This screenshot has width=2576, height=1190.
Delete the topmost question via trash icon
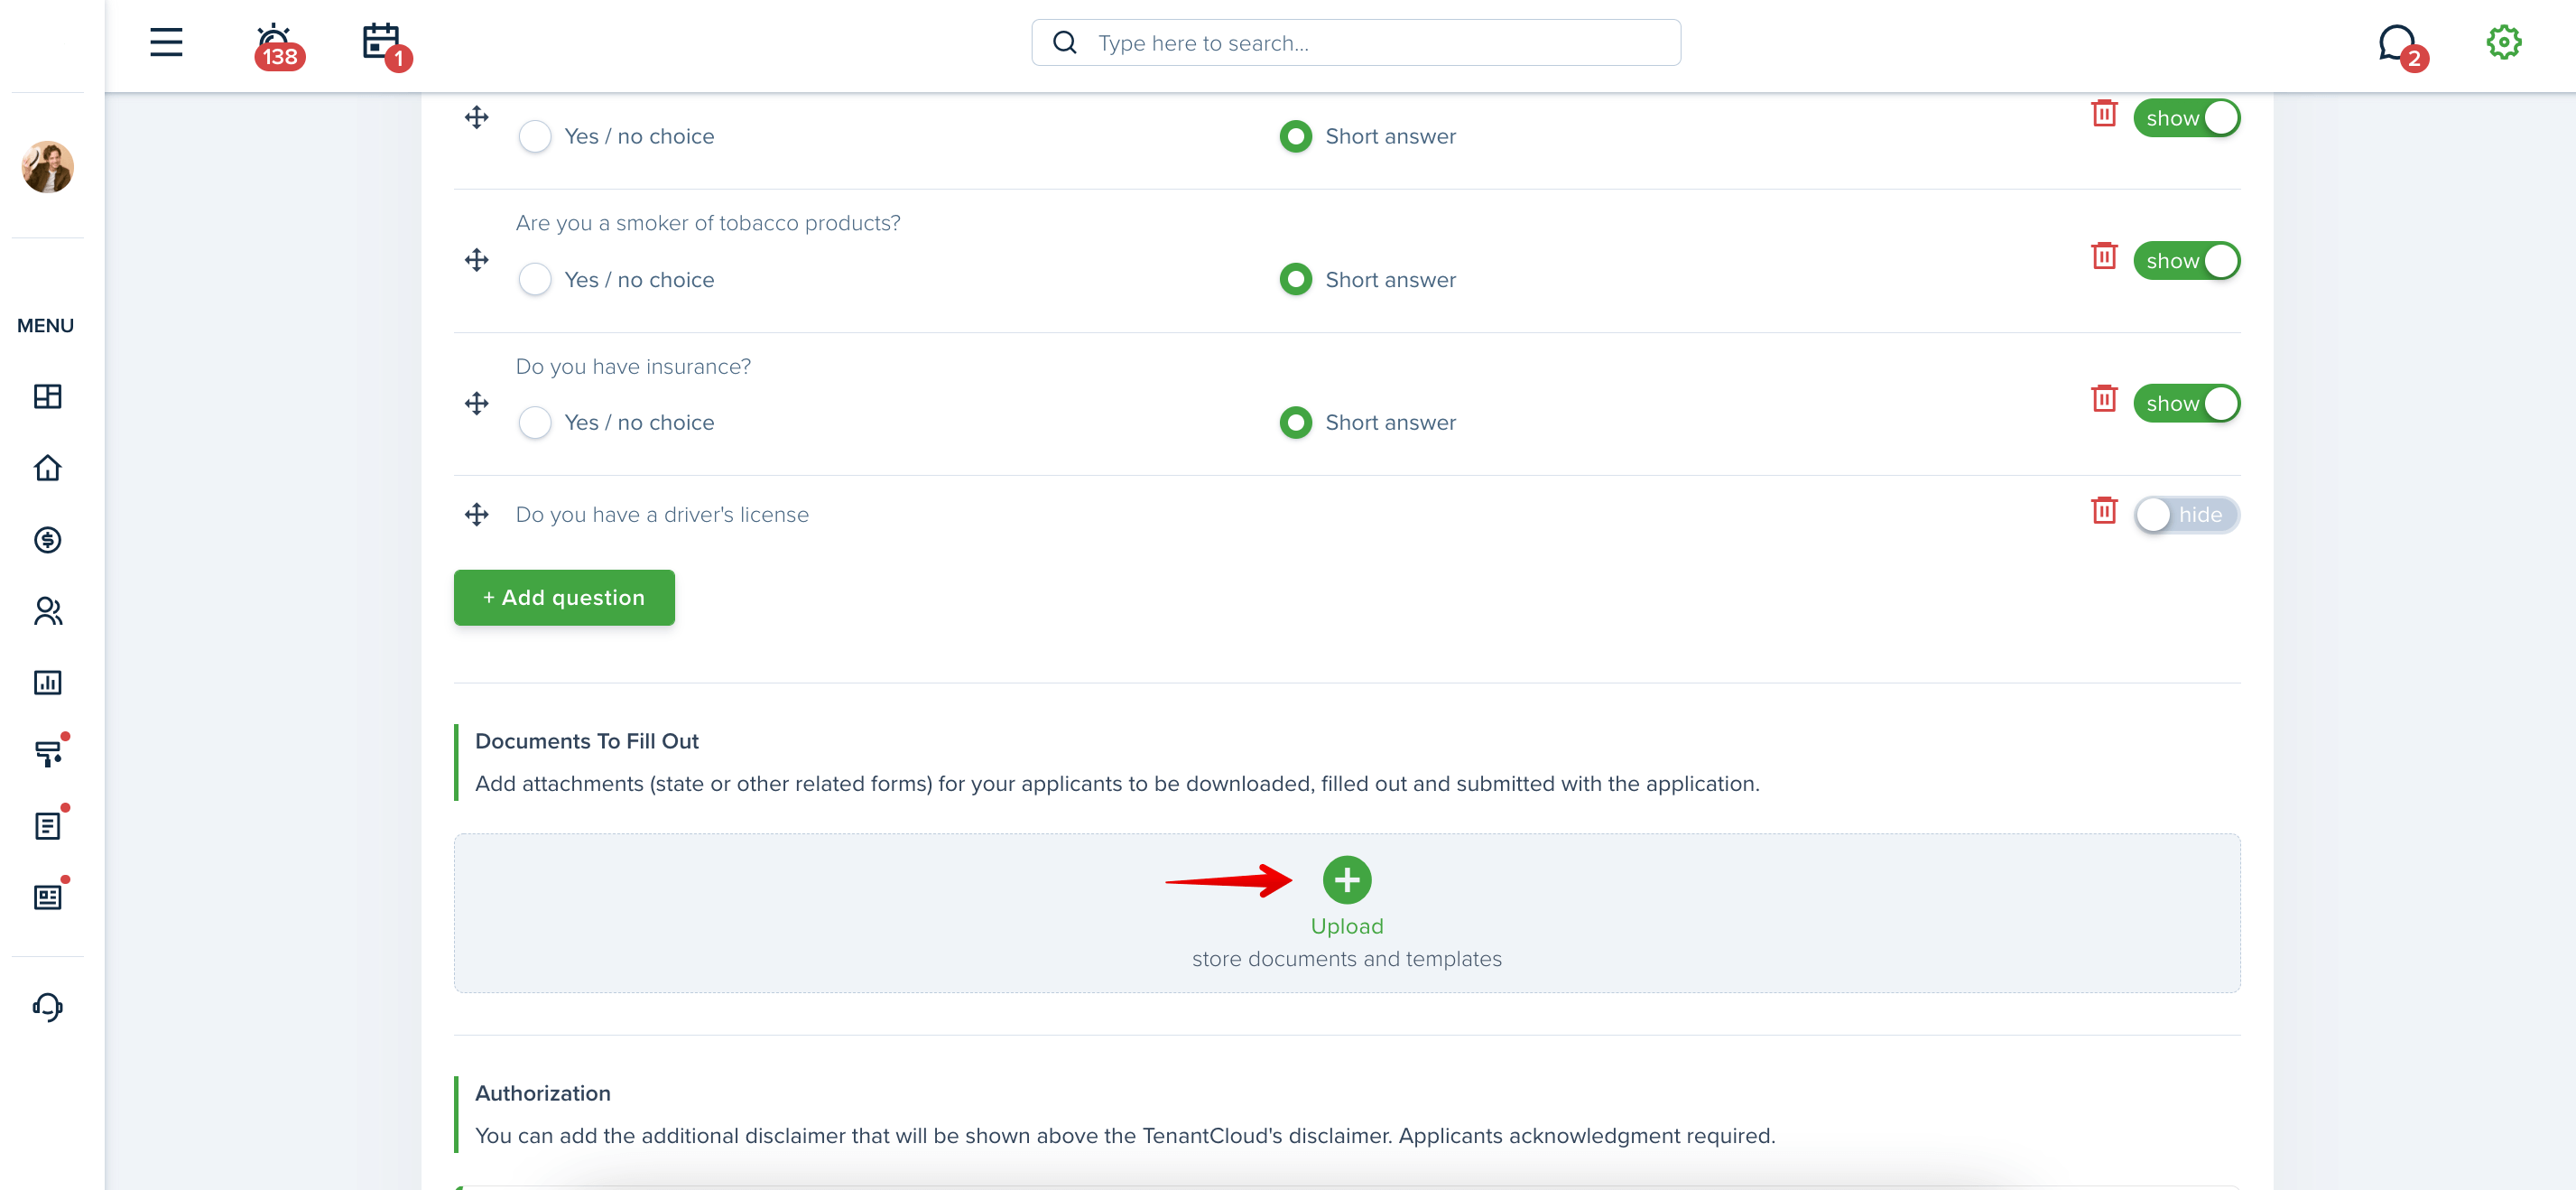pos(2104,113)
